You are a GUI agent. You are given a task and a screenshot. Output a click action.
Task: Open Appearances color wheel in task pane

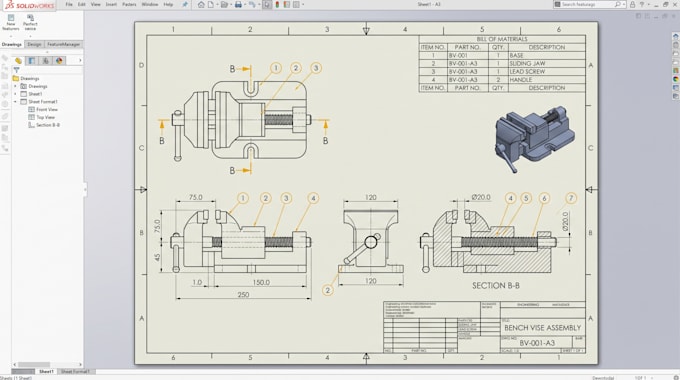coord(676,79)
